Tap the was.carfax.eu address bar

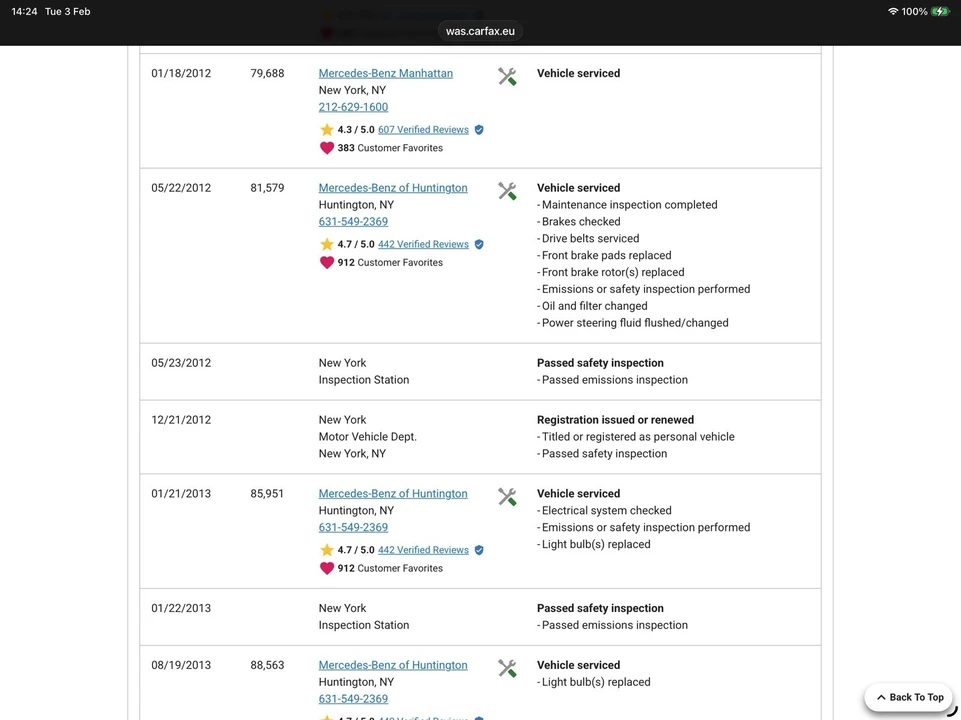[x=480, y=31]
